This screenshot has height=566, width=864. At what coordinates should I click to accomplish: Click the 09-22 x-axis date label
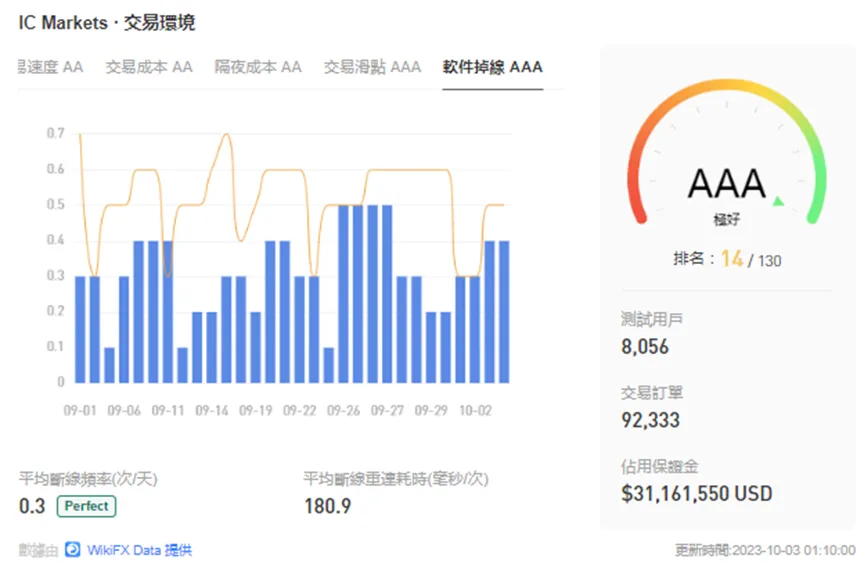pyautogui.click(x=299, y=411)
